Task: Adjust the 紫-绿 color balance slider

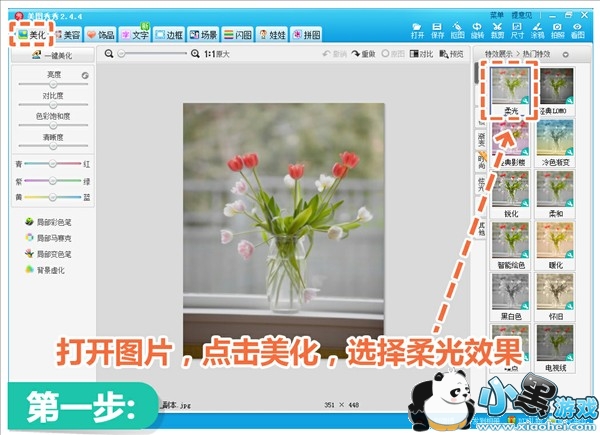Action: tap(53, 181)
